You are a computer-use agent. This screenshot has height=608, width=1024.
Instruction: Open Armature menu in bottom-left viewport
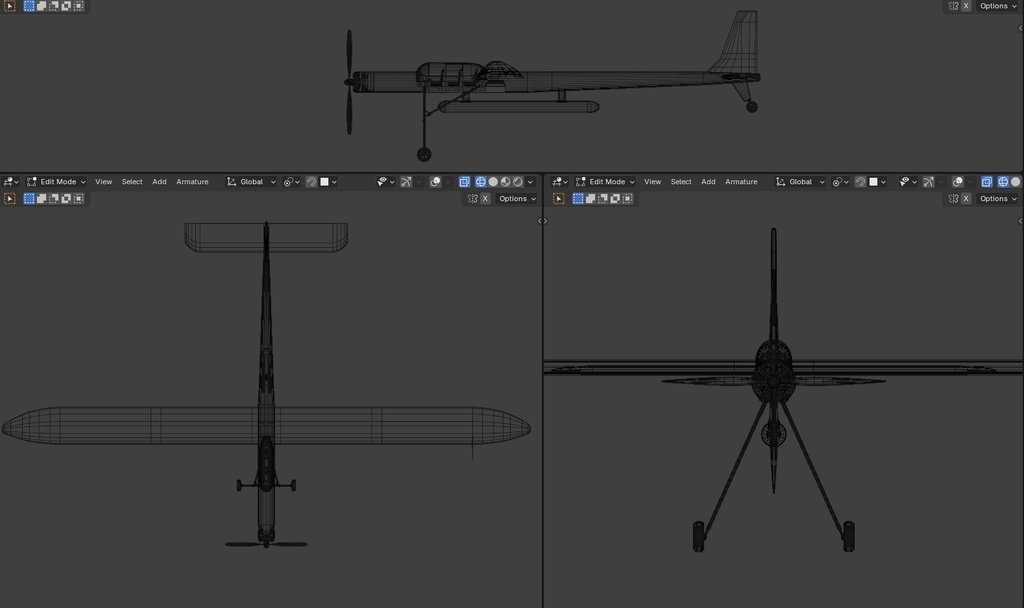click(x=192, y=182)
